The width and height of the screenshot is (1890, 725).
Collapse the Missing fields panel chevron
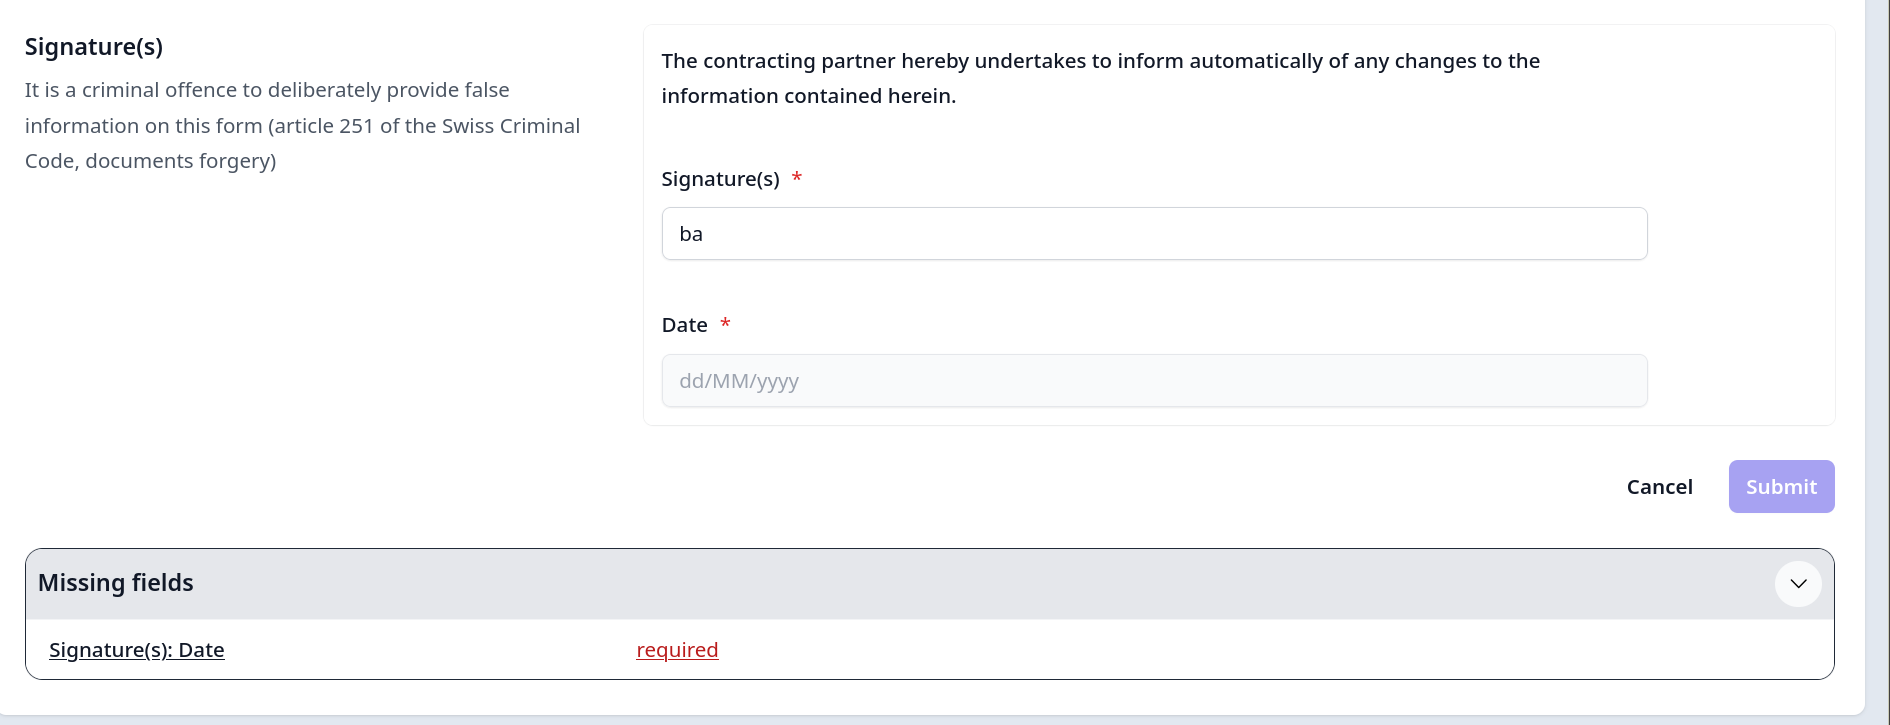1797,584
